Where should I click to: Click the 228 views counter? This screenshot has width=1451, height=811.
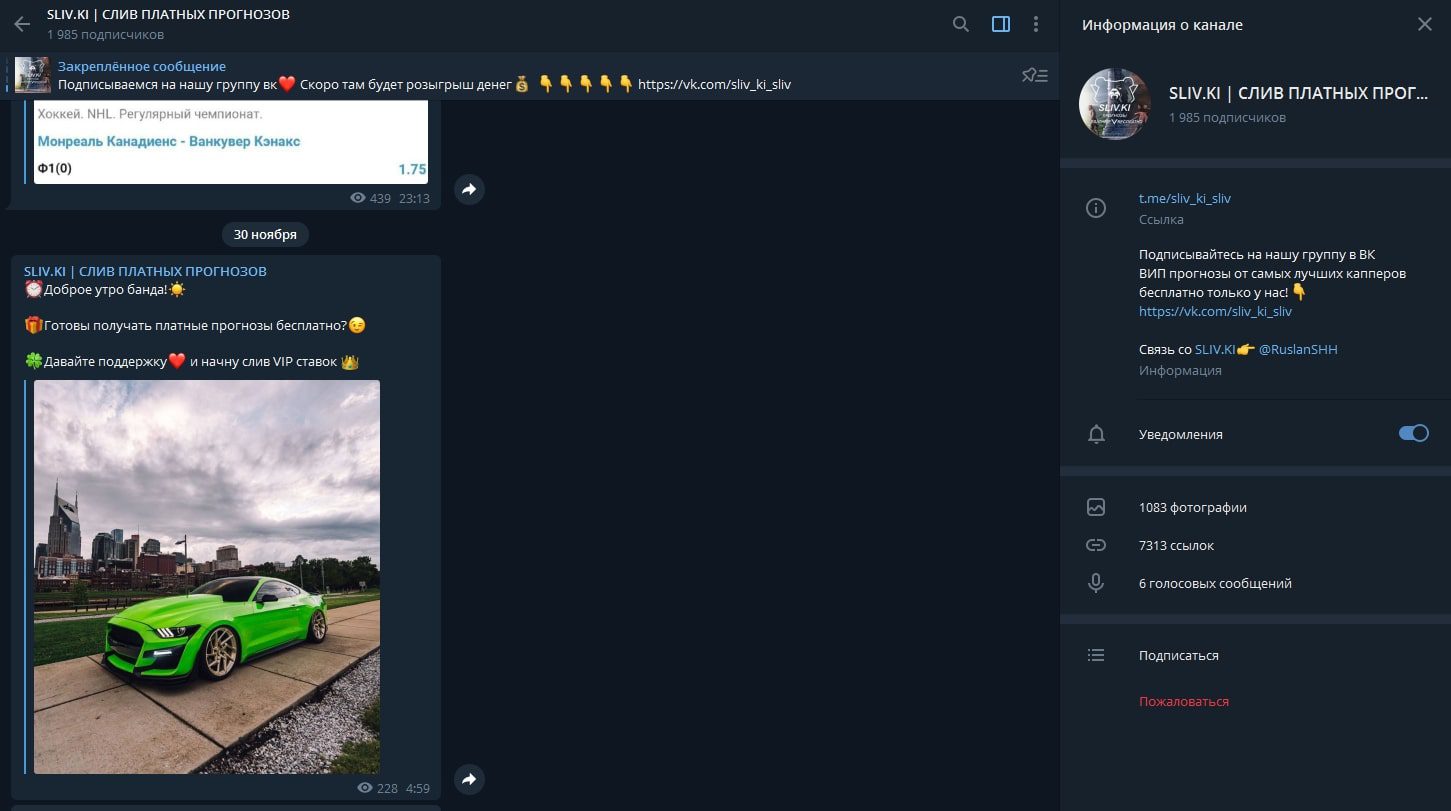pos(377,788)
